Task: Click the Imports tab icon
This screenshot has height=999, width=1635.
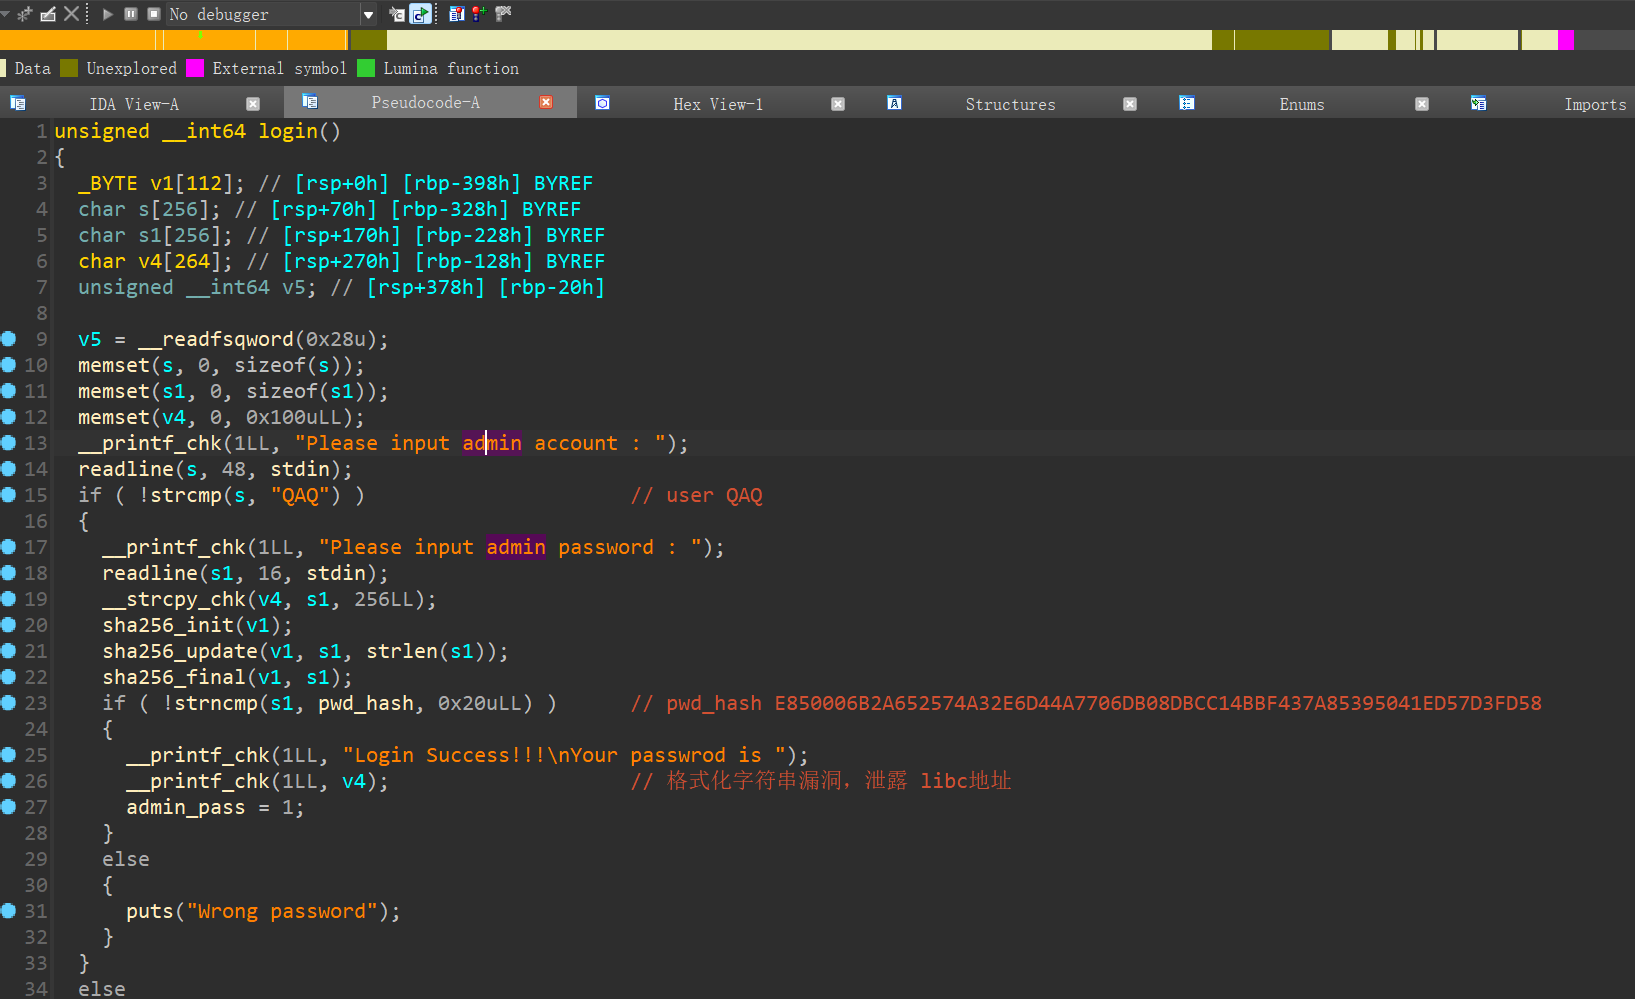Action: [1479, 103]
